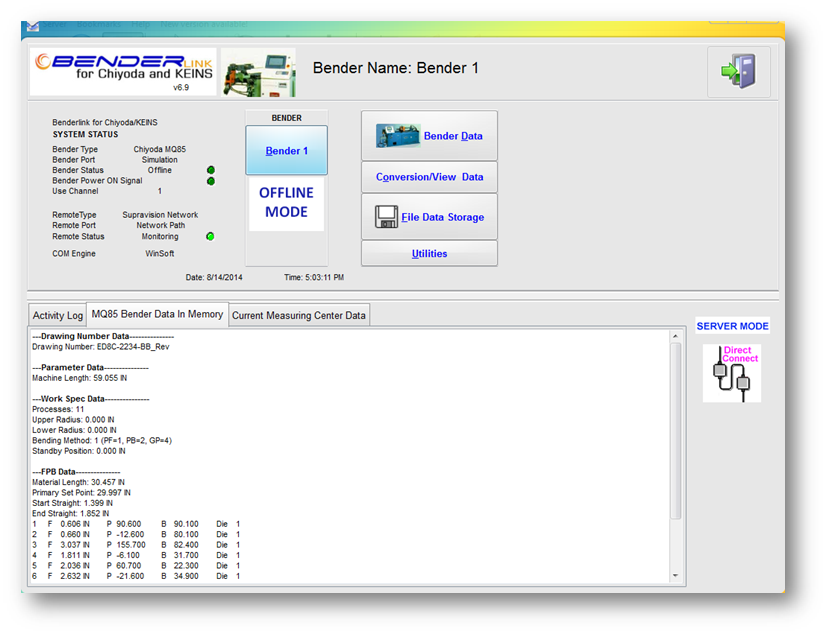
Task: Open Bender Data
Action: [429, 136]
